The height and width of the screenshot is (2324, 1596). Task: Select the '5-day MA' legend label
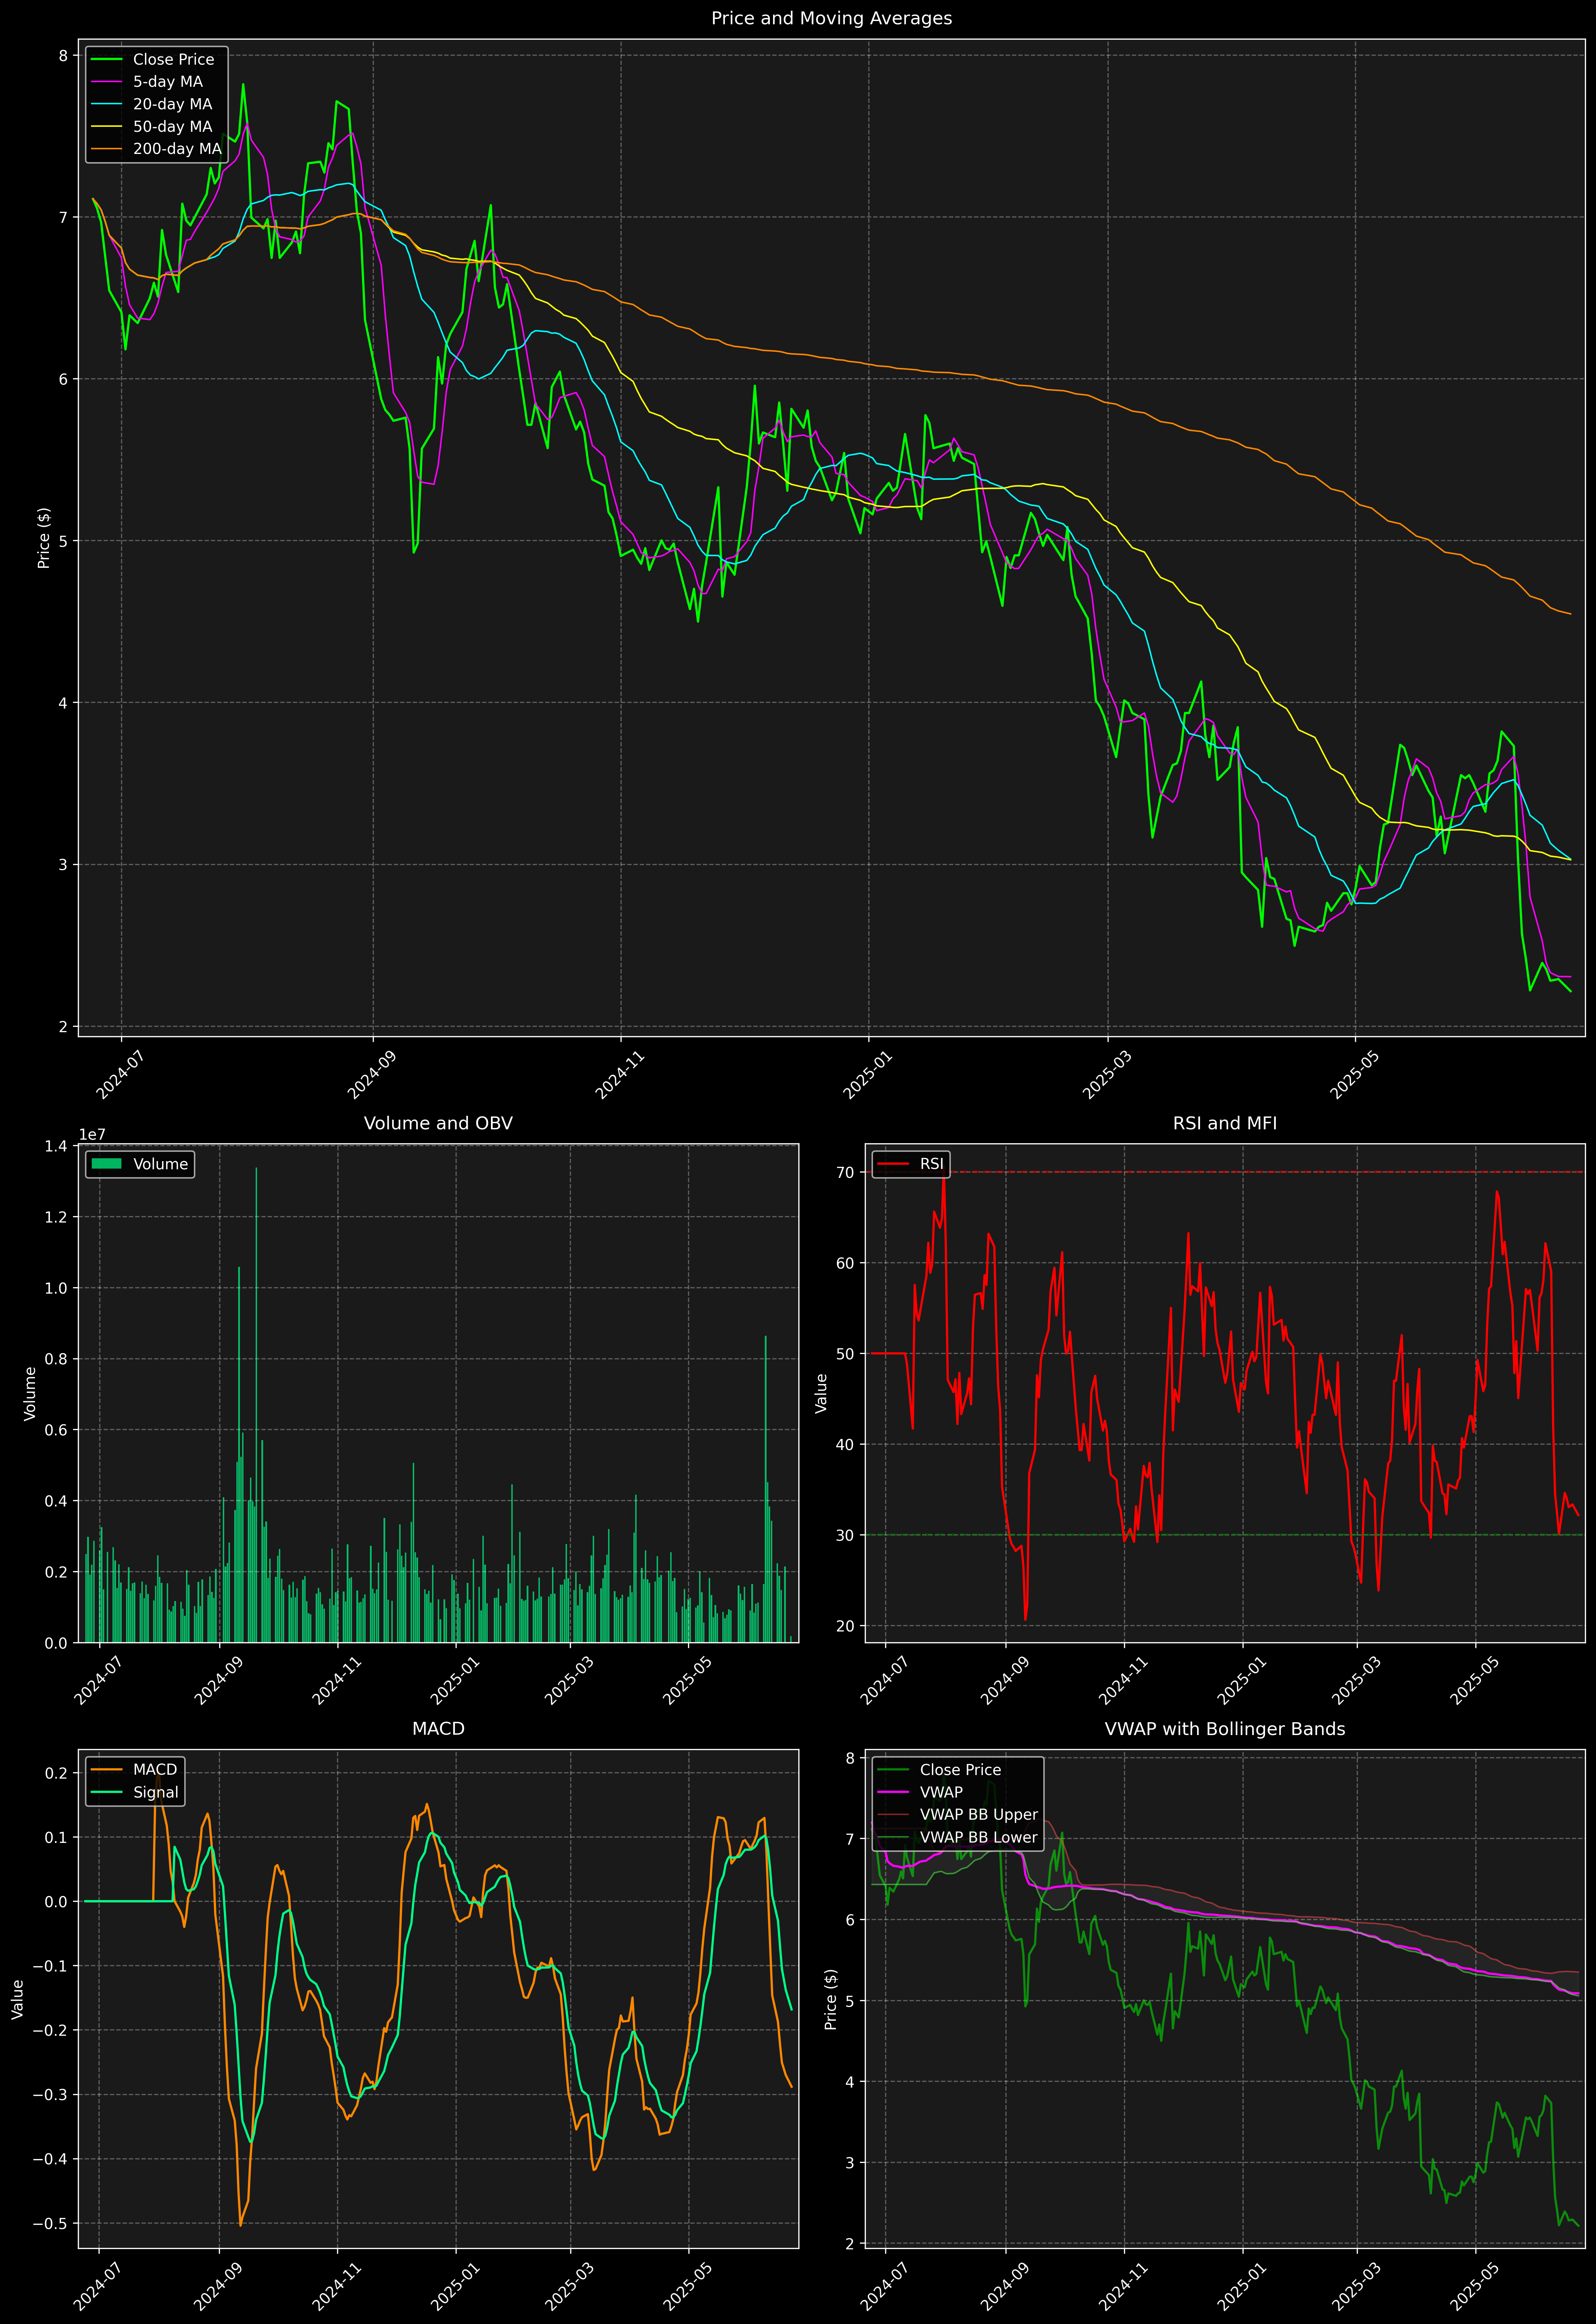point(168,82)
